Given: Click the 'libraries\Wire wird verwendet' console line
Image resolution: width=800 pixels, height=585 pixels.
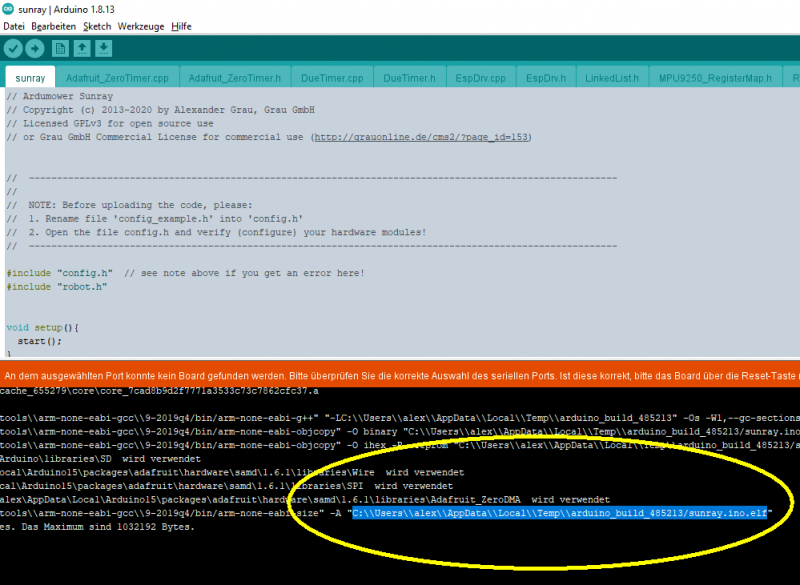Looking at the screenshot, I should coord(232,472).
